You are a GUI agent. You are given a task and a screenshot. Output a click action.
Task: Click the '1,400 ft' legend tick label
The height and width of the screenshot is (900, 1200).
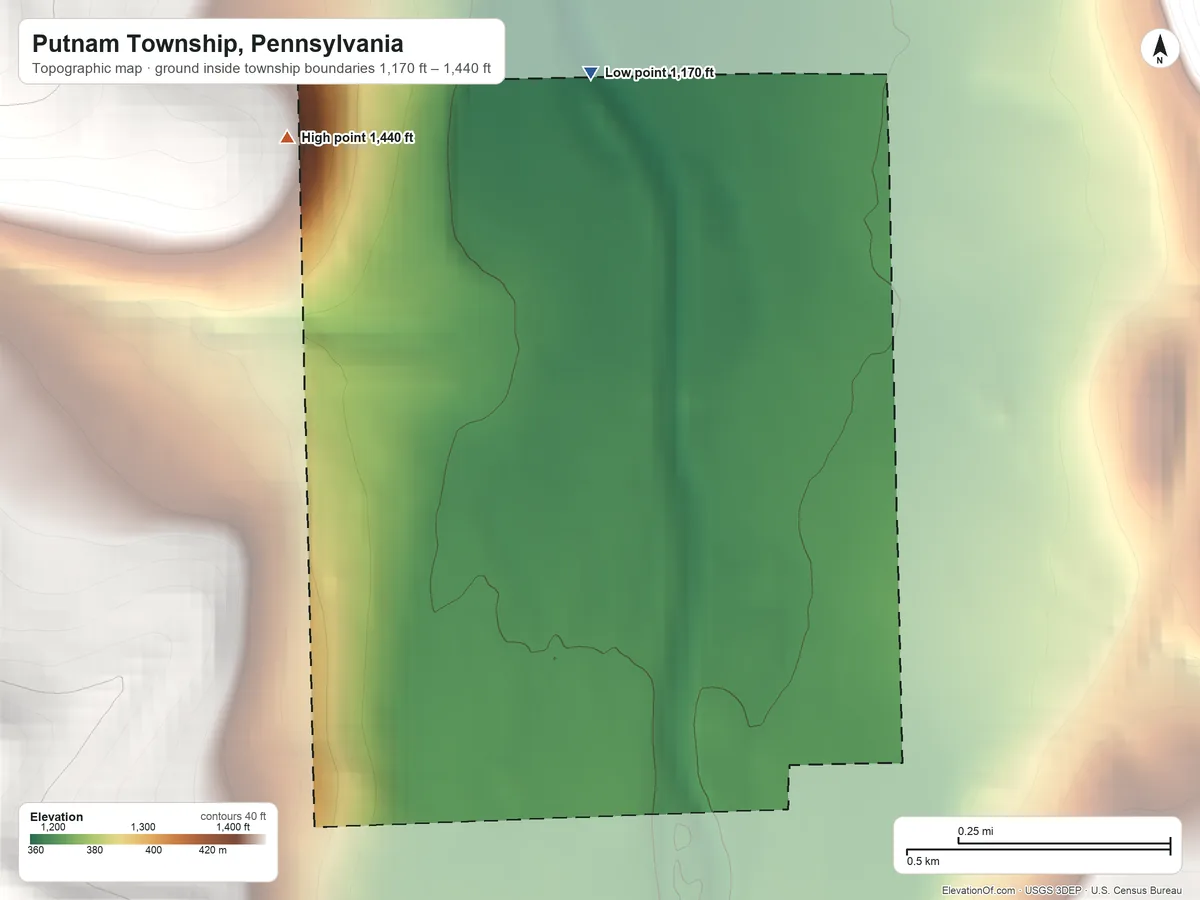tap(232, 827)
